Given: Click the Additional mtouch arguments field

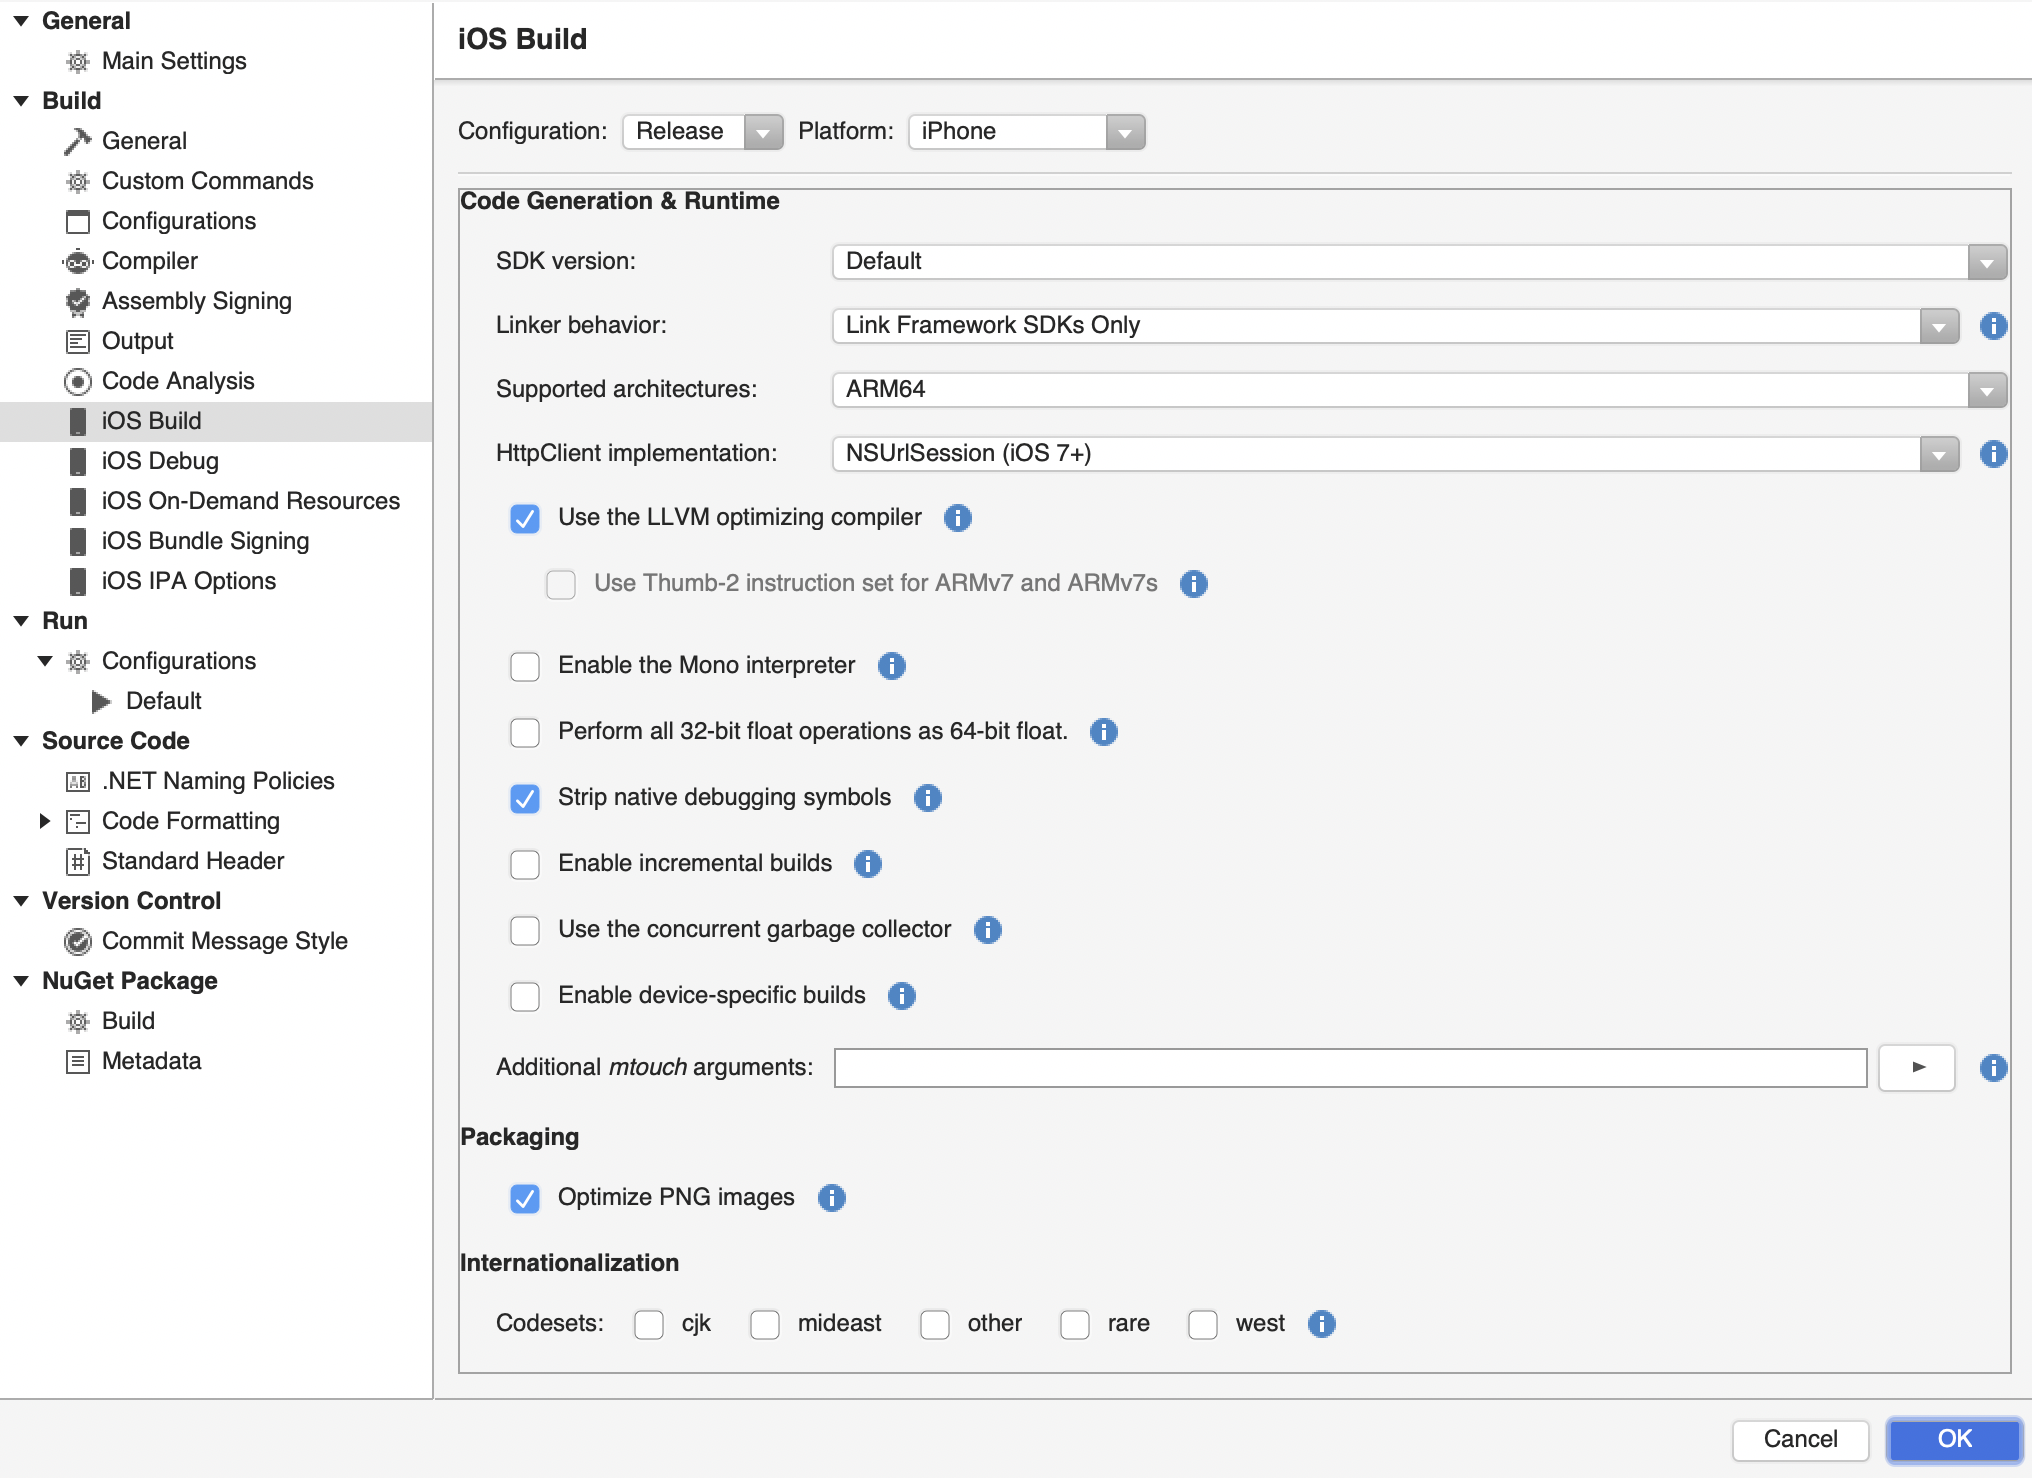Looking at the screenshot, I should (x=1351, y=1068).
